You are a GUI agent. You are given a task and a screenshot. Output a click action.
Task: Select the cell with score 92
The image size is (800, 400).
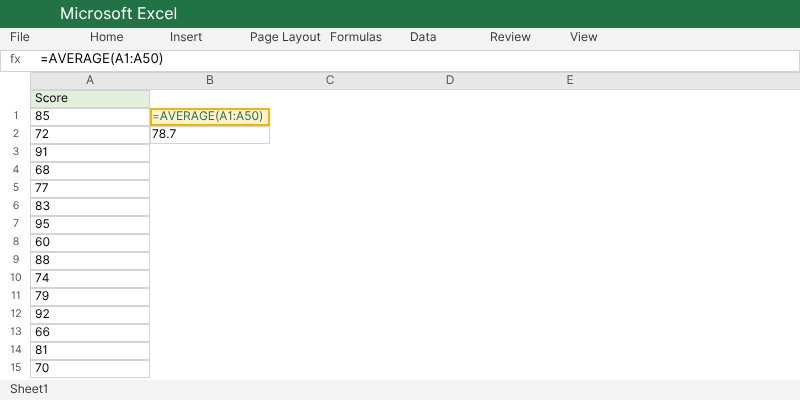90,315
